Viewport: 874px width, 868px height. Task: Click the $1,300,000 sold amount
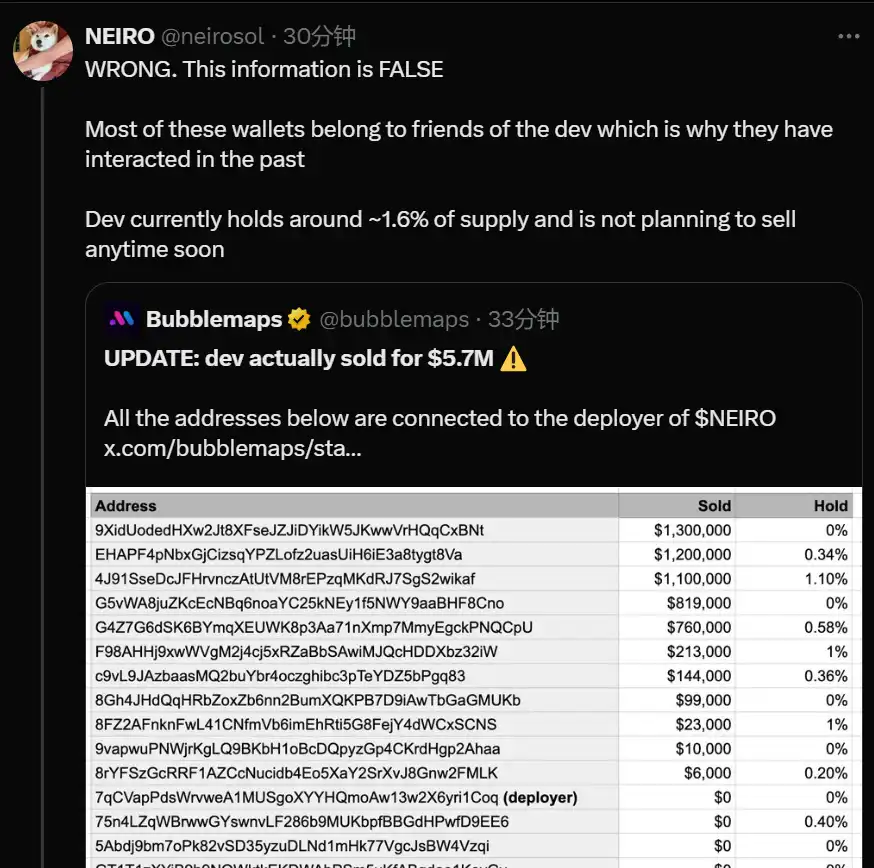(x=692, y=530)
